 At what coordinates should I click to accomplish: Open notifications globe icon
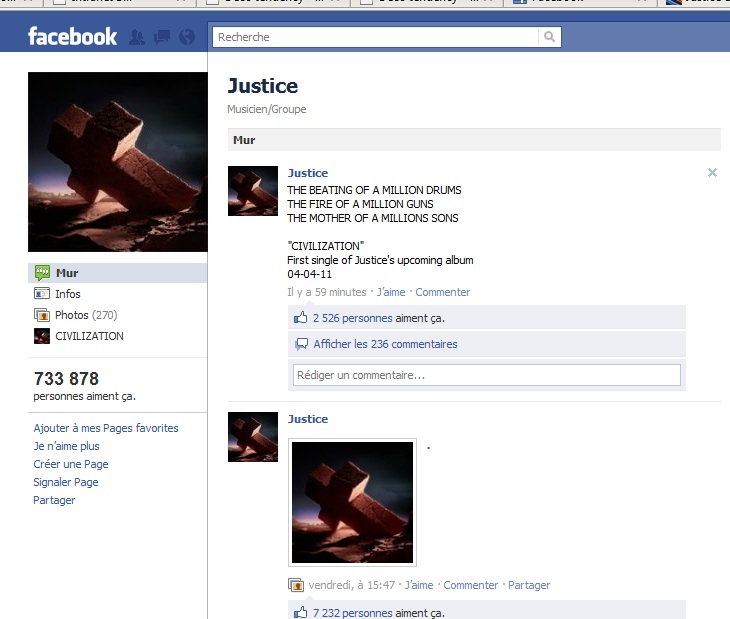click(x=187, y=37)
